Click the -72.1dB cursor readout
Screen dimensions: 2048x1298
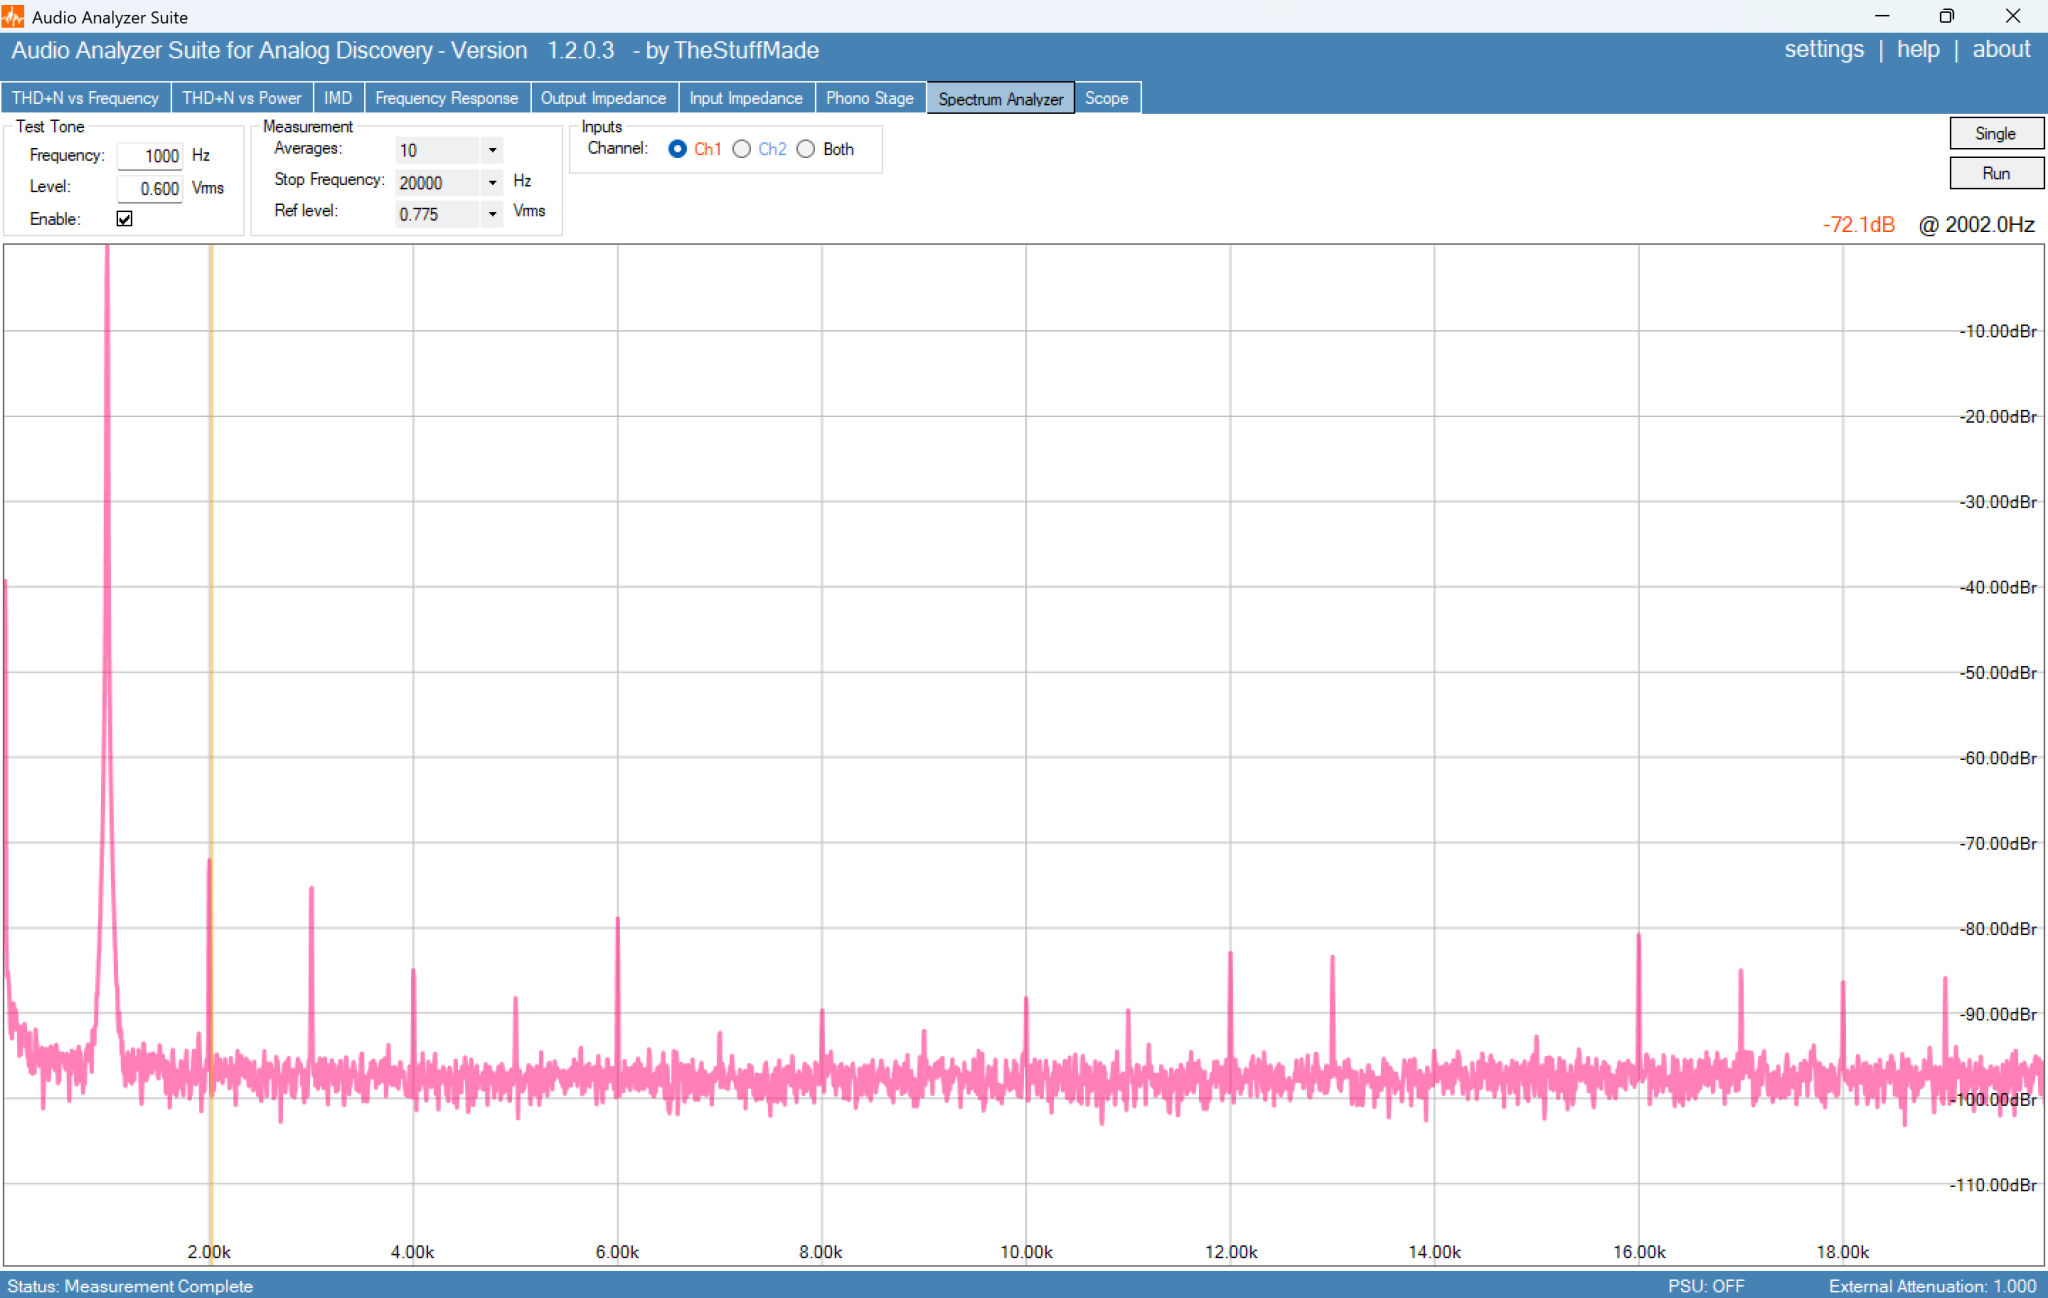(x=1859, y=224)
